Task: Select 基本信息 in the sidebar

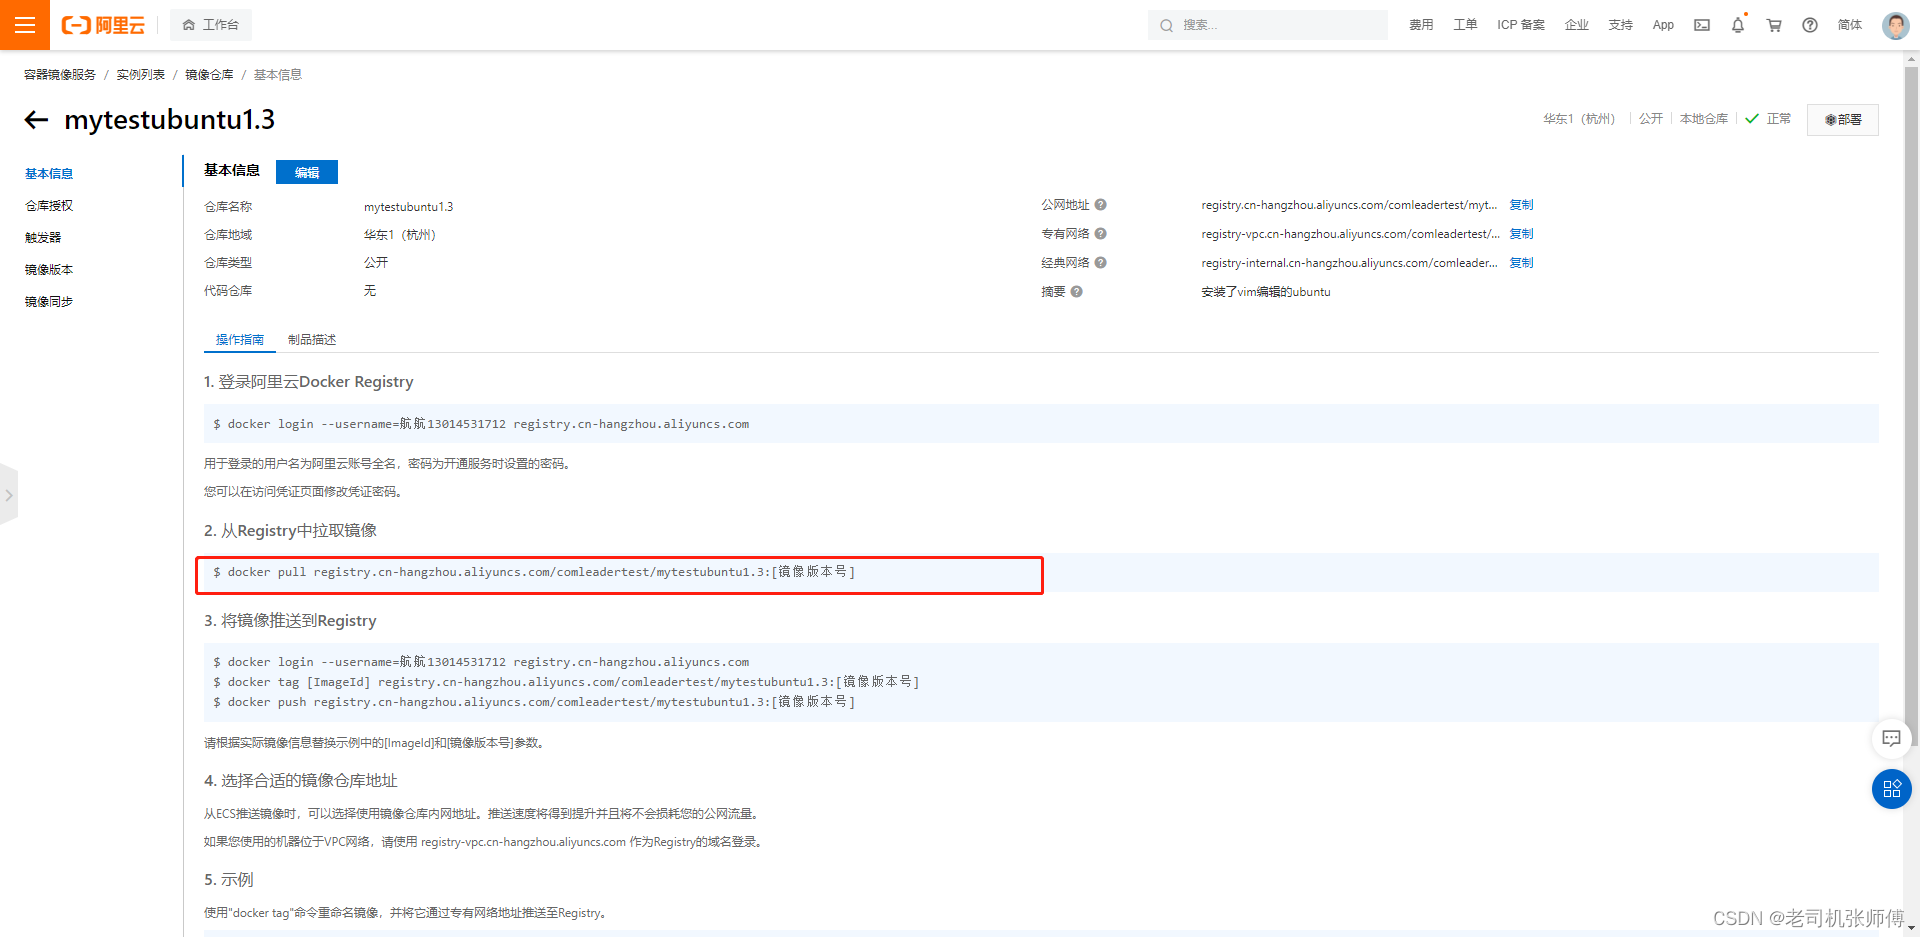Action: 49,174
